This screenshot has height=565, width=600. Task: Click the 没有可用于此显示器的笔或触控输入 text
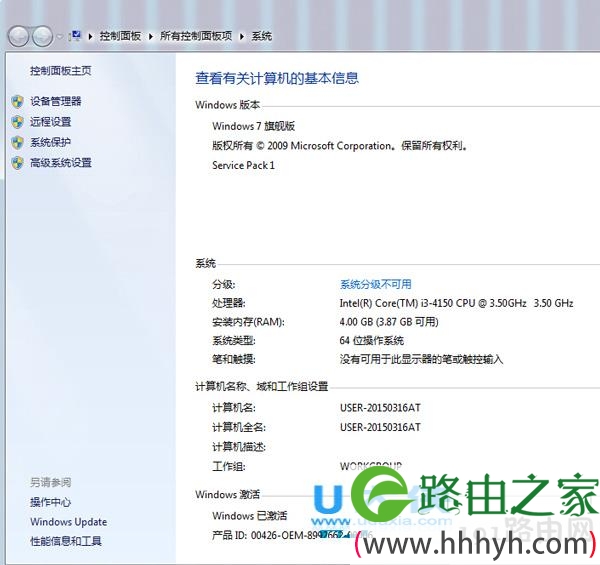421,359
